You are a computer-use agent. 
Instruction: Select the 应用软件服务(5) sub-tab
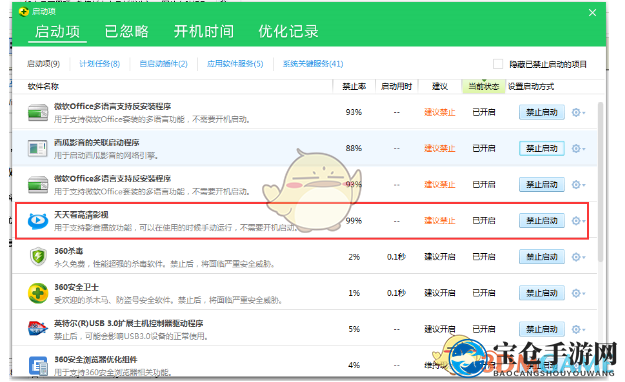235,64
